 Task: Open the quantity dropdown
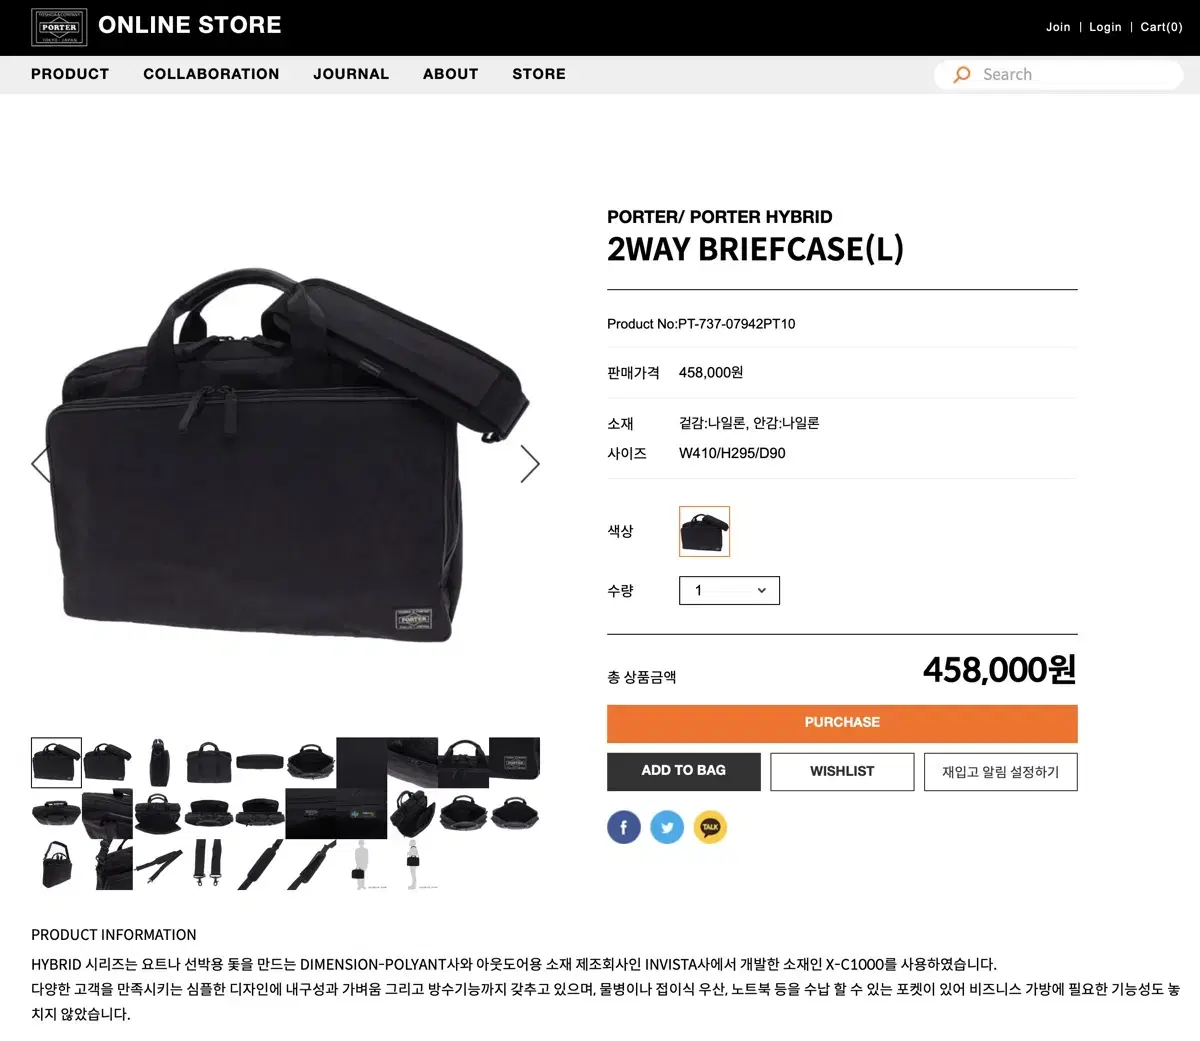click(x=729, y=590)
